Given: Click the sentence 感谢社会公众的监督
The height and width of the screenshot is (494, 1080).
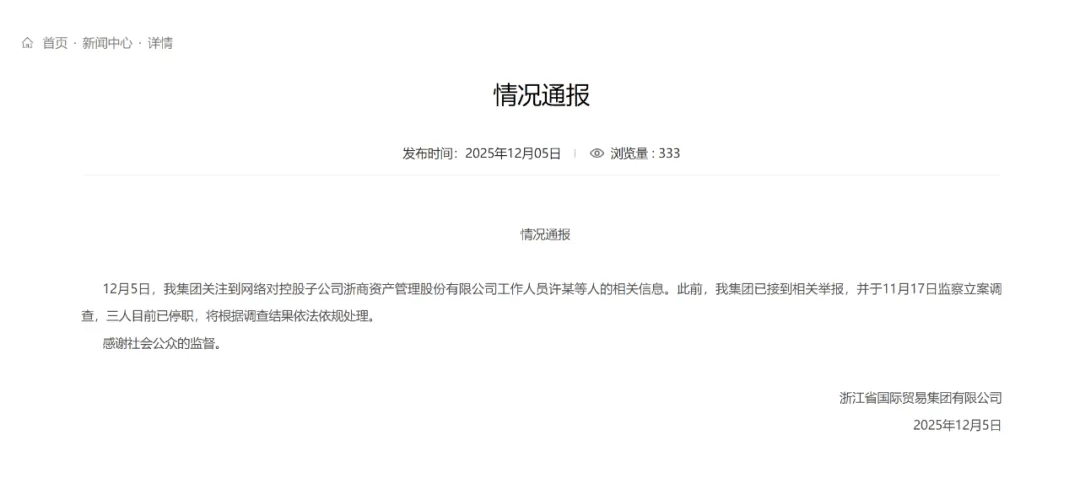Looking at the screenshot, I should pos(160,343).
